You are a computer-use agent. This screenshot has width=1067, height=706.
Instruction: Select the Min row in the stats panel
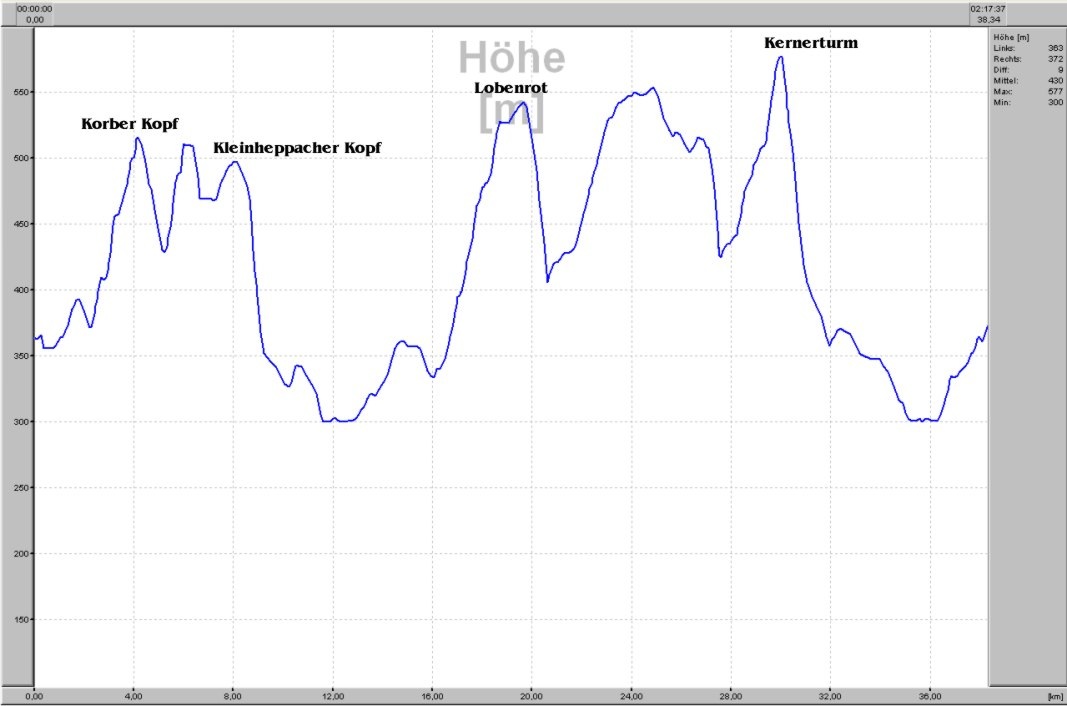[x=1028, y=103]
